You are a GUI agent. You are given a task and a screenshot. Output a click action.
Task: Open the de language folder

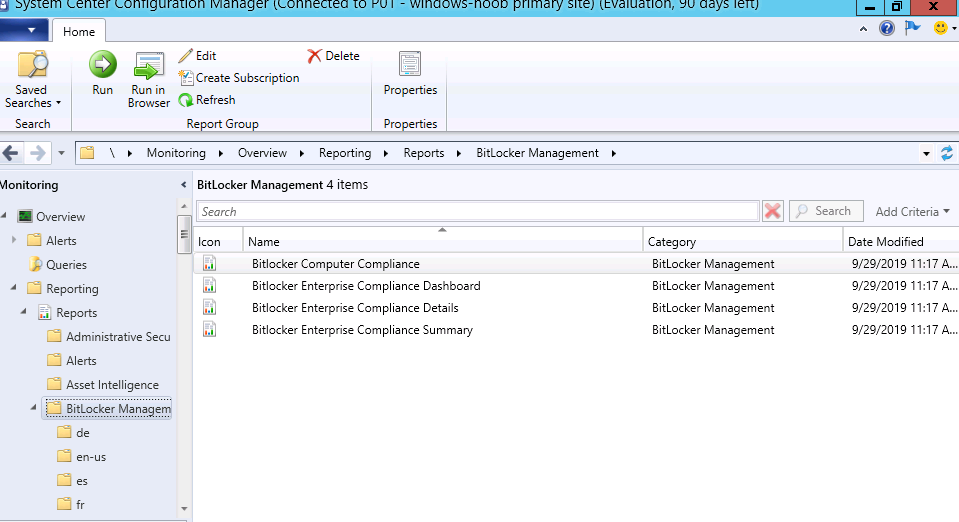pyautogui.click(x=83, y=433)
